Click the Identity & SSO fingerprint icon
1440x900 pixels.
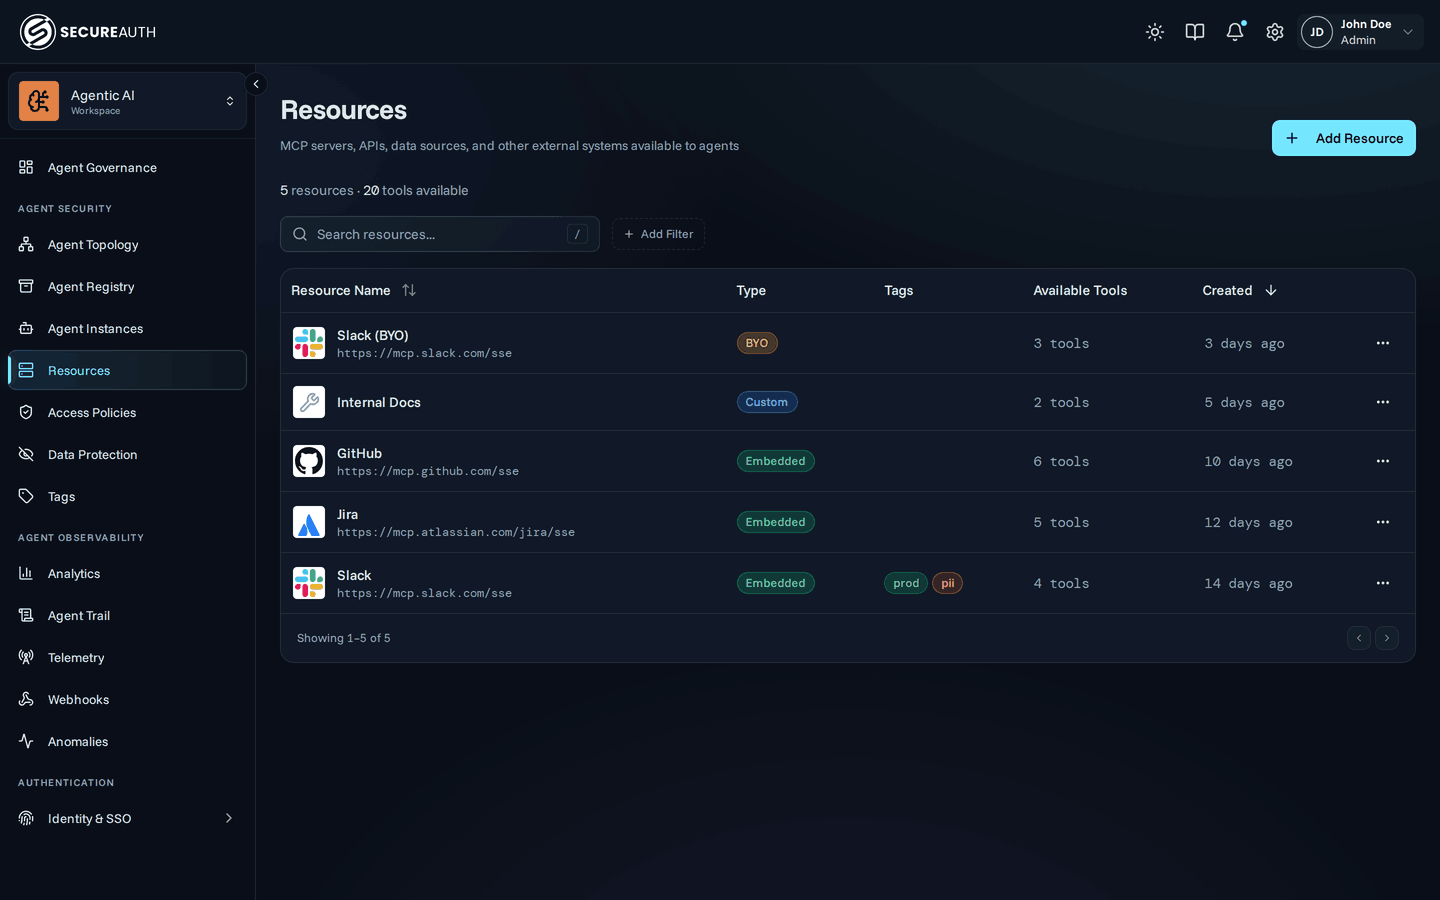26,818
